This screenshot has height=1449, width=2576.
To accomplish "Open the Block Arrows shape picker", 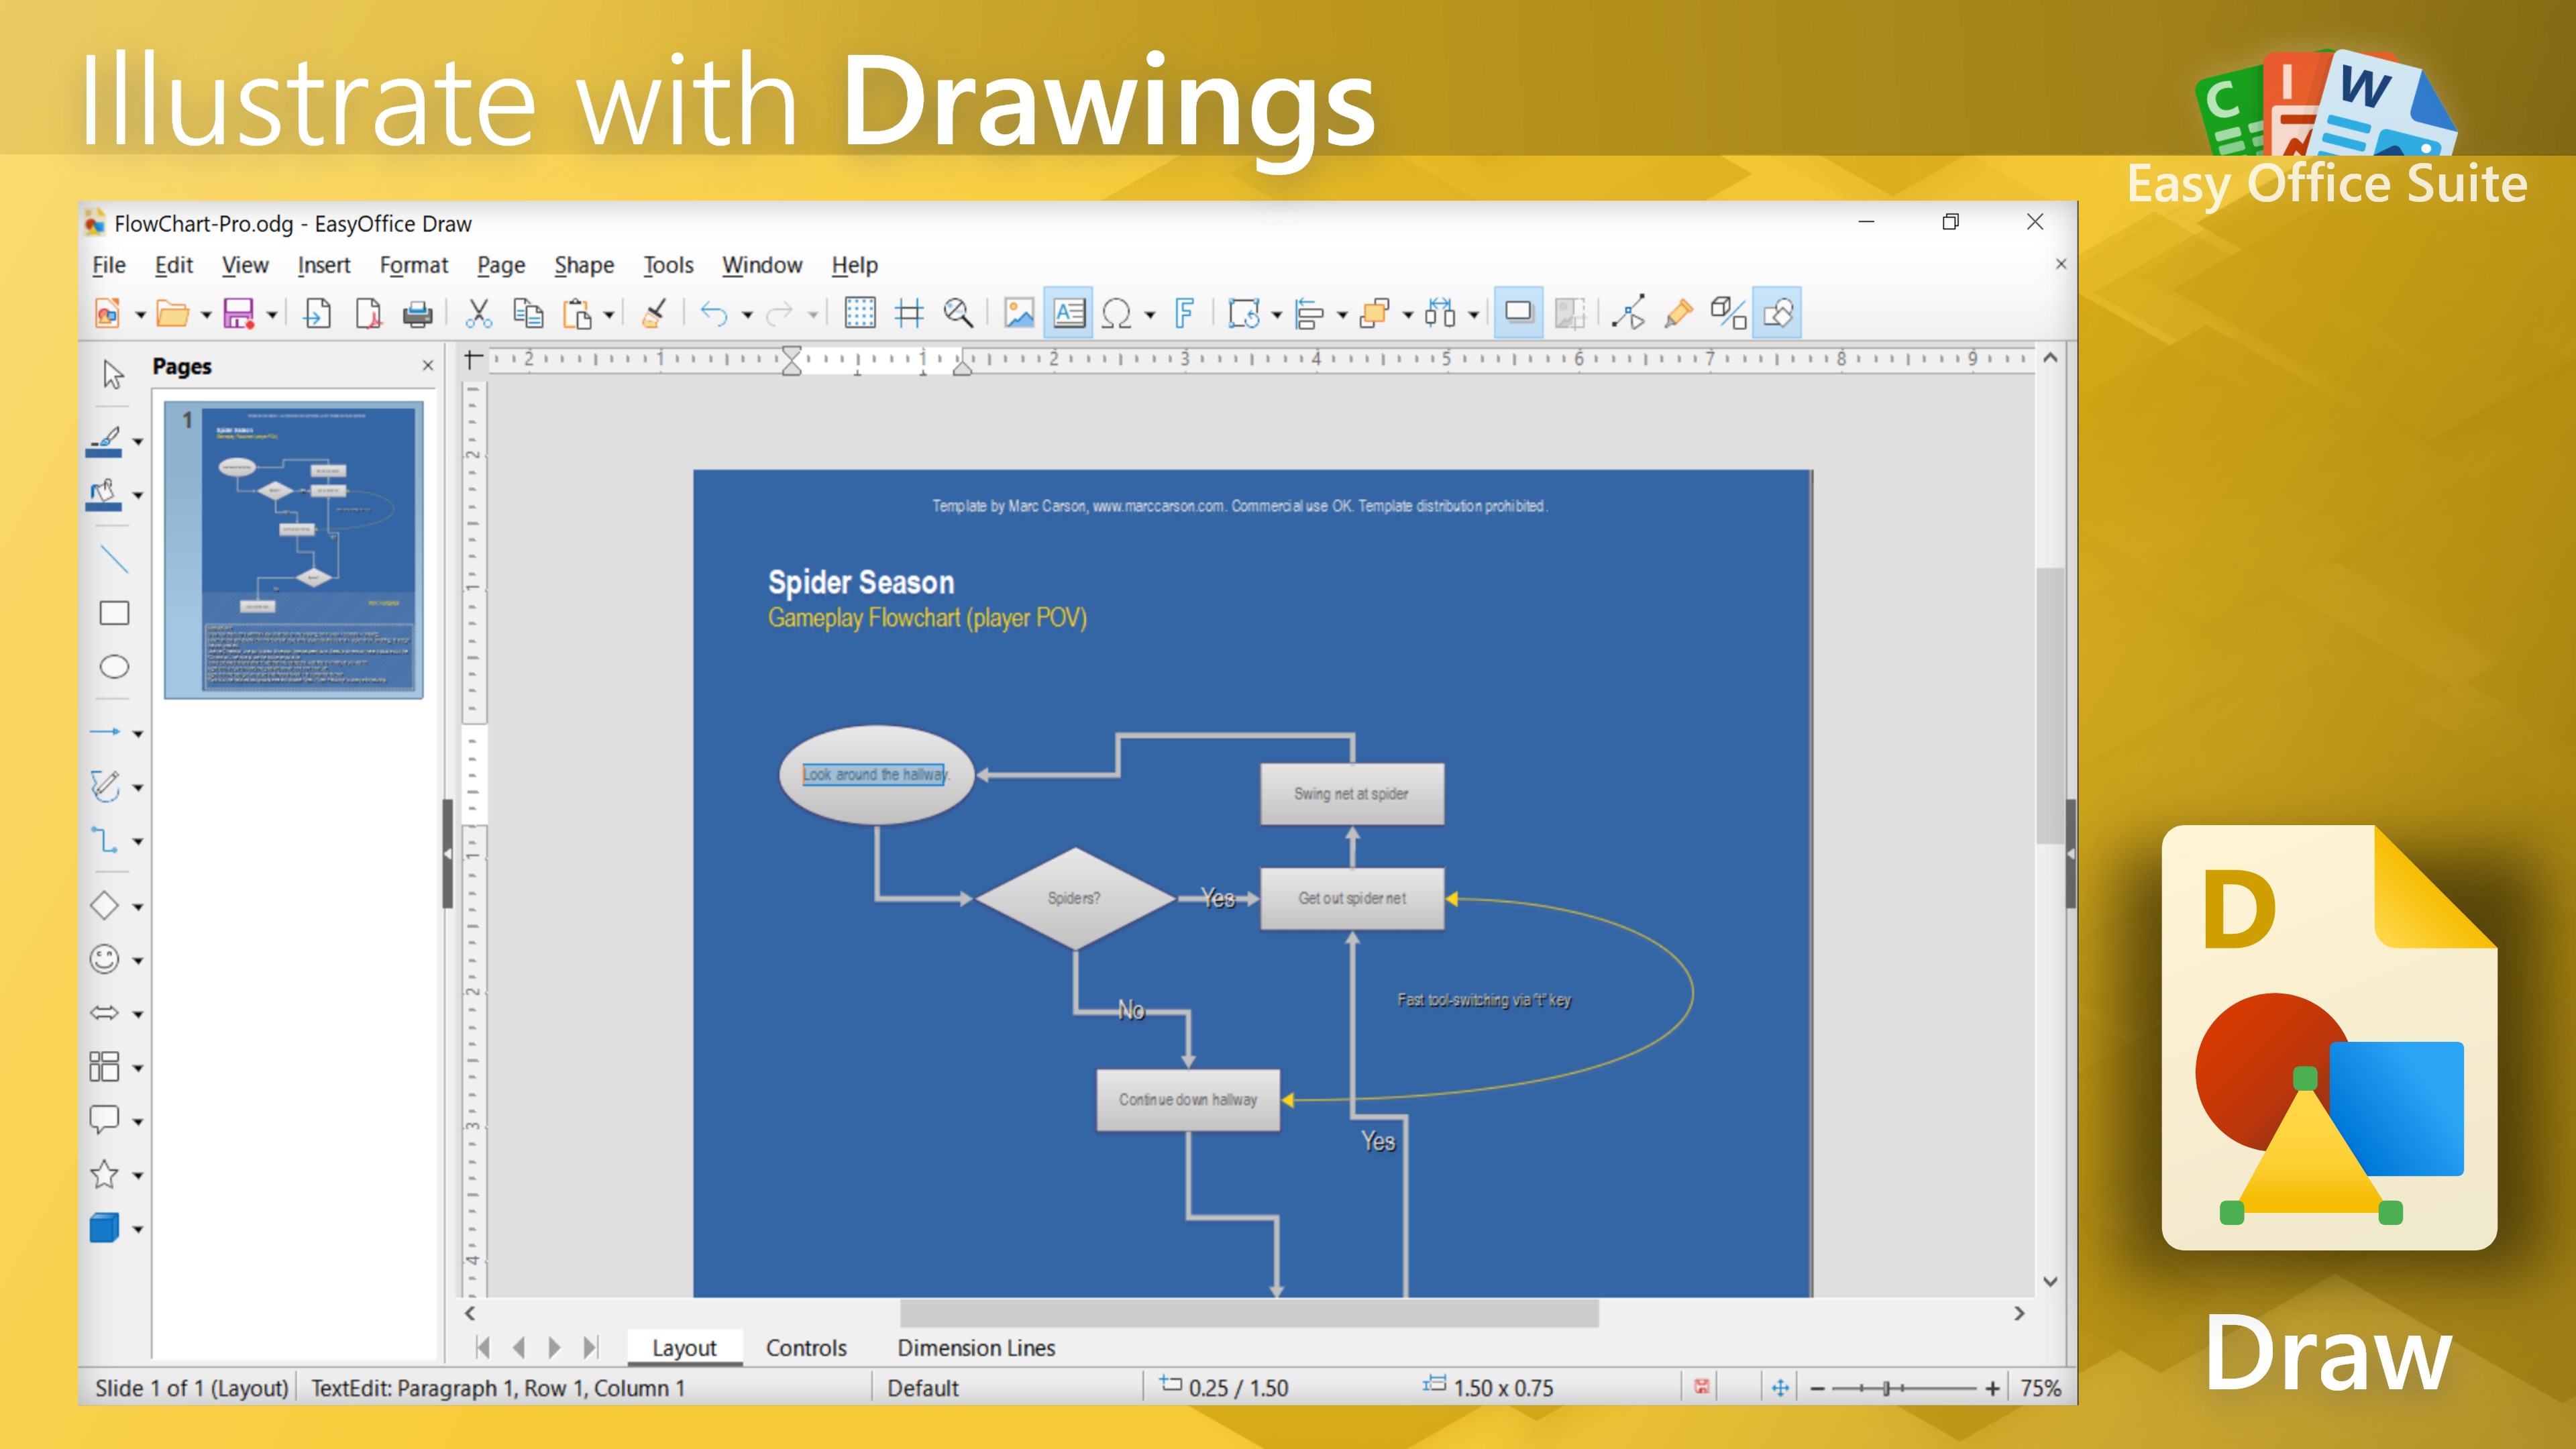I will pyautogui.click(x=137, y=1013).
